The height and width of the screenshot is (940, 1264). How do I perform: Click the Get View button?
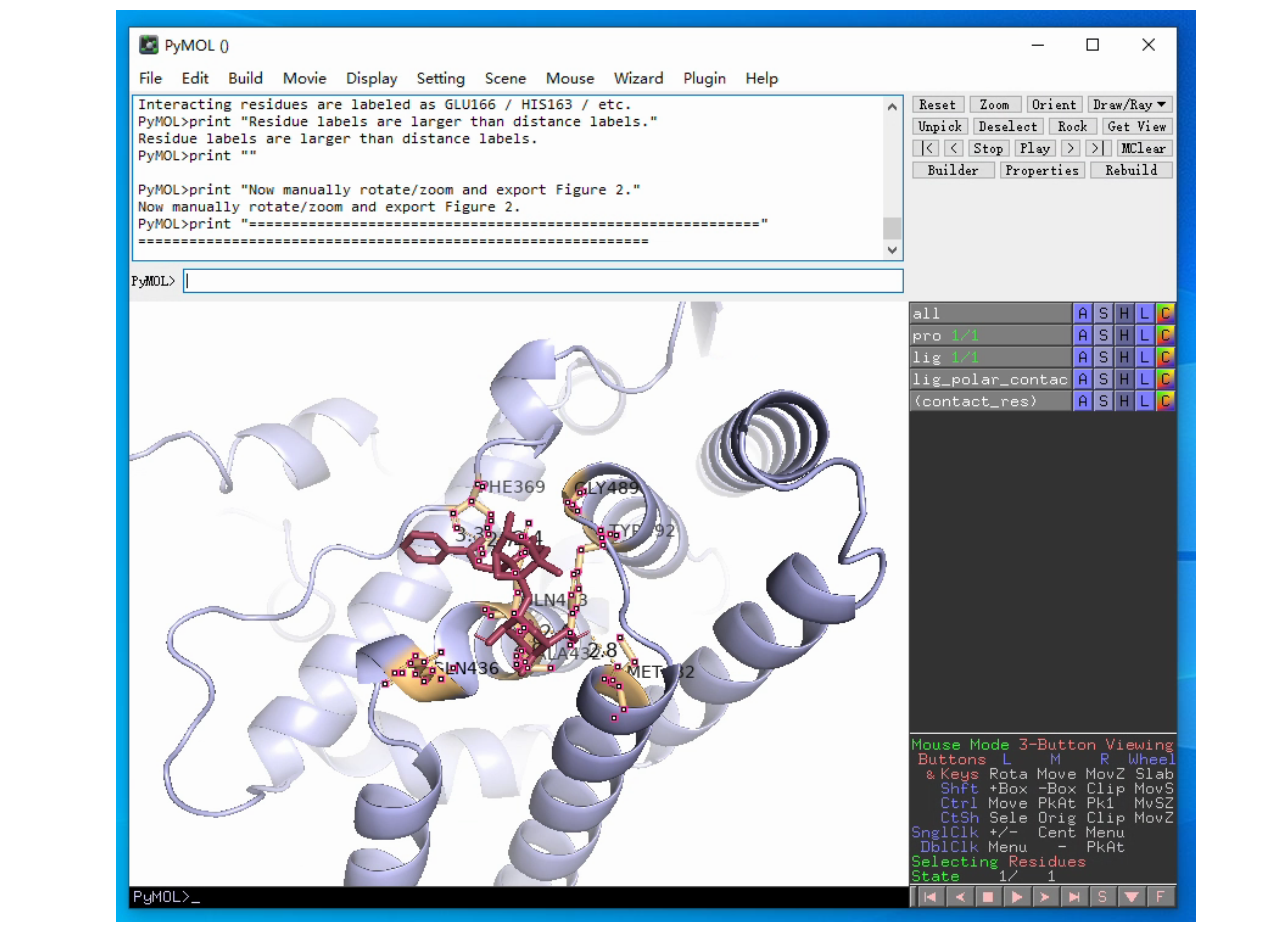(x=1137, y=126)
